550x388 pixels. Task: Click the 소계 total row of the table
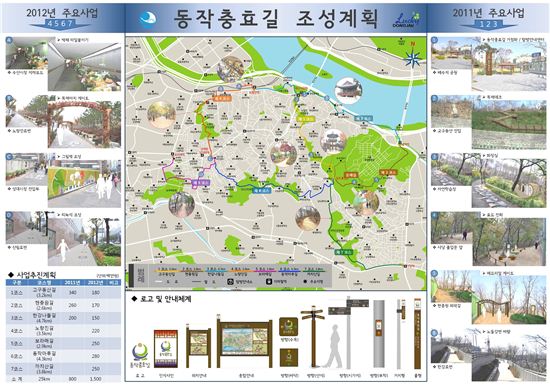coord(63,379)
